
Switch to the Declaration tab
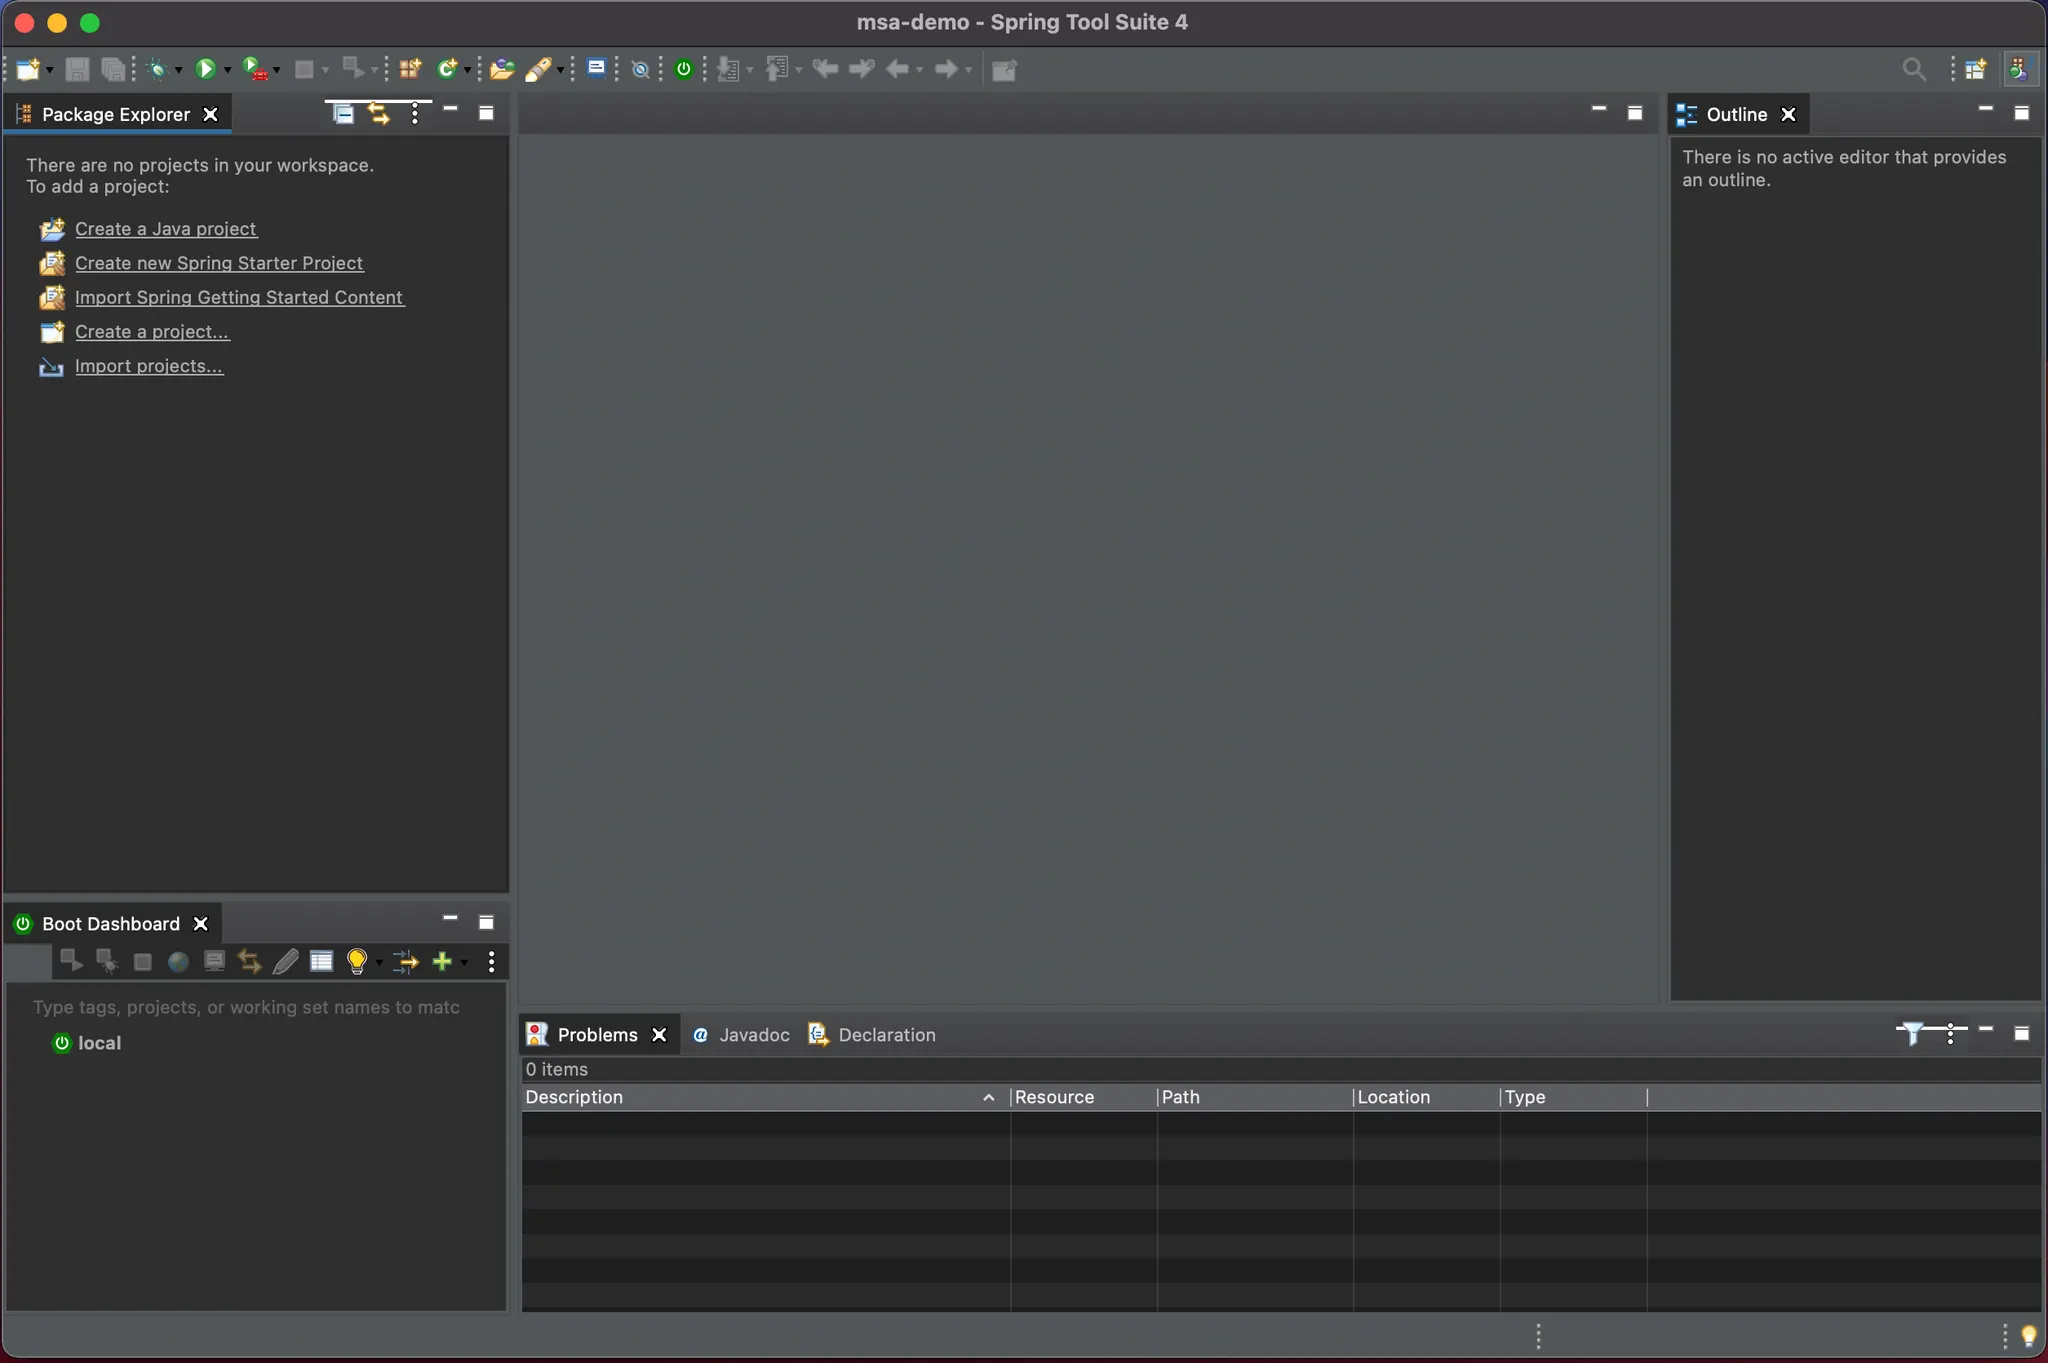coord(872,1035)
